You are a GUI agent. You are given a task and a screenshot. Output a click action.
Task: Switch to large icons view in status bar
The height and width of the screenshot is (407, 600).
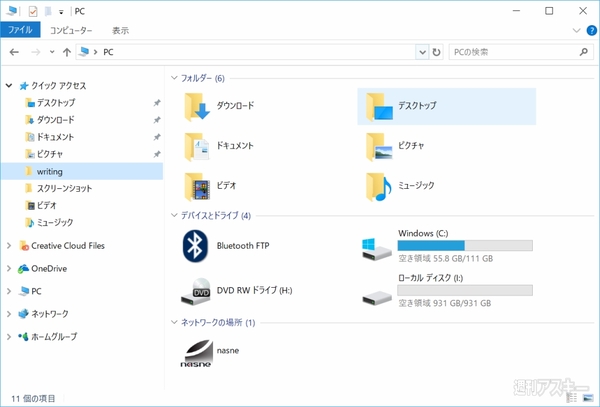pyautogui.click(x=588, y=398)
